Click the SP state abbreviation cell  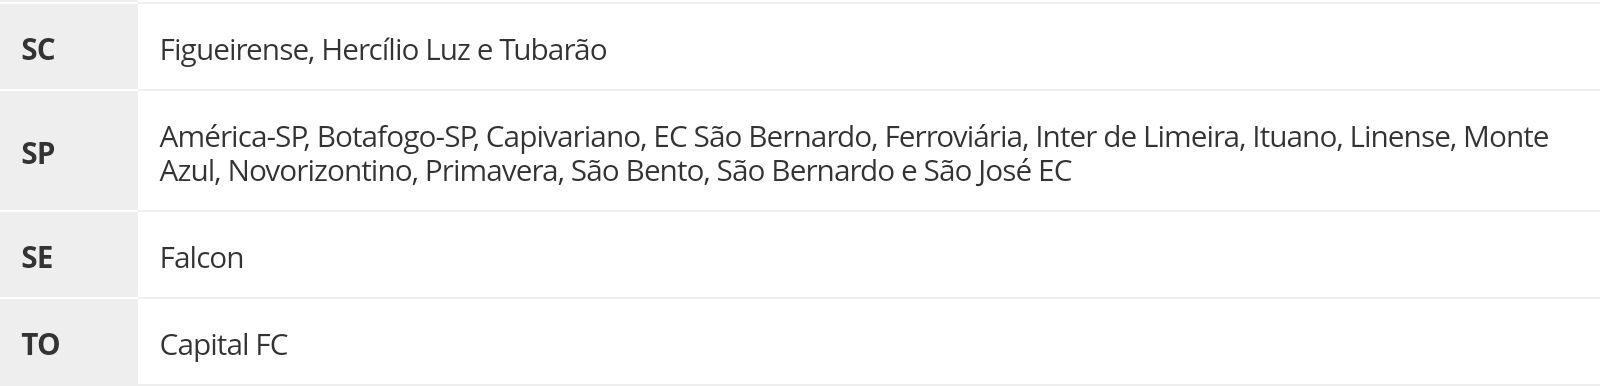(x=68, y=151)
